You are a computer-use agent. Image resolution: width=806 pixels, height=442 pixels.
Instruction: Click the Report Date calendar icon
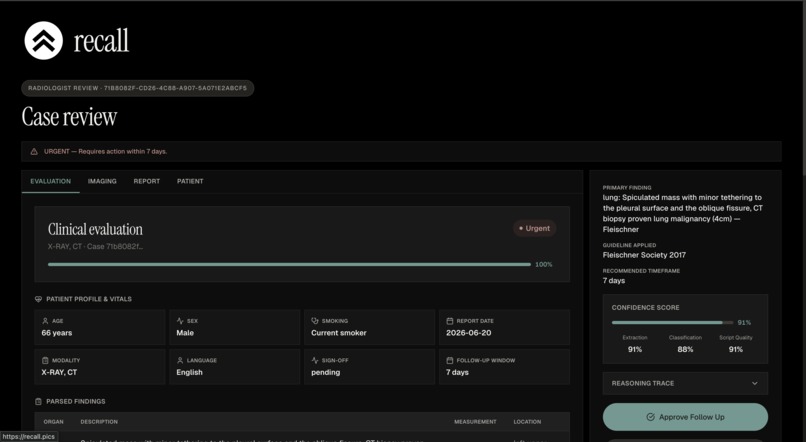[x=450, y=321]
